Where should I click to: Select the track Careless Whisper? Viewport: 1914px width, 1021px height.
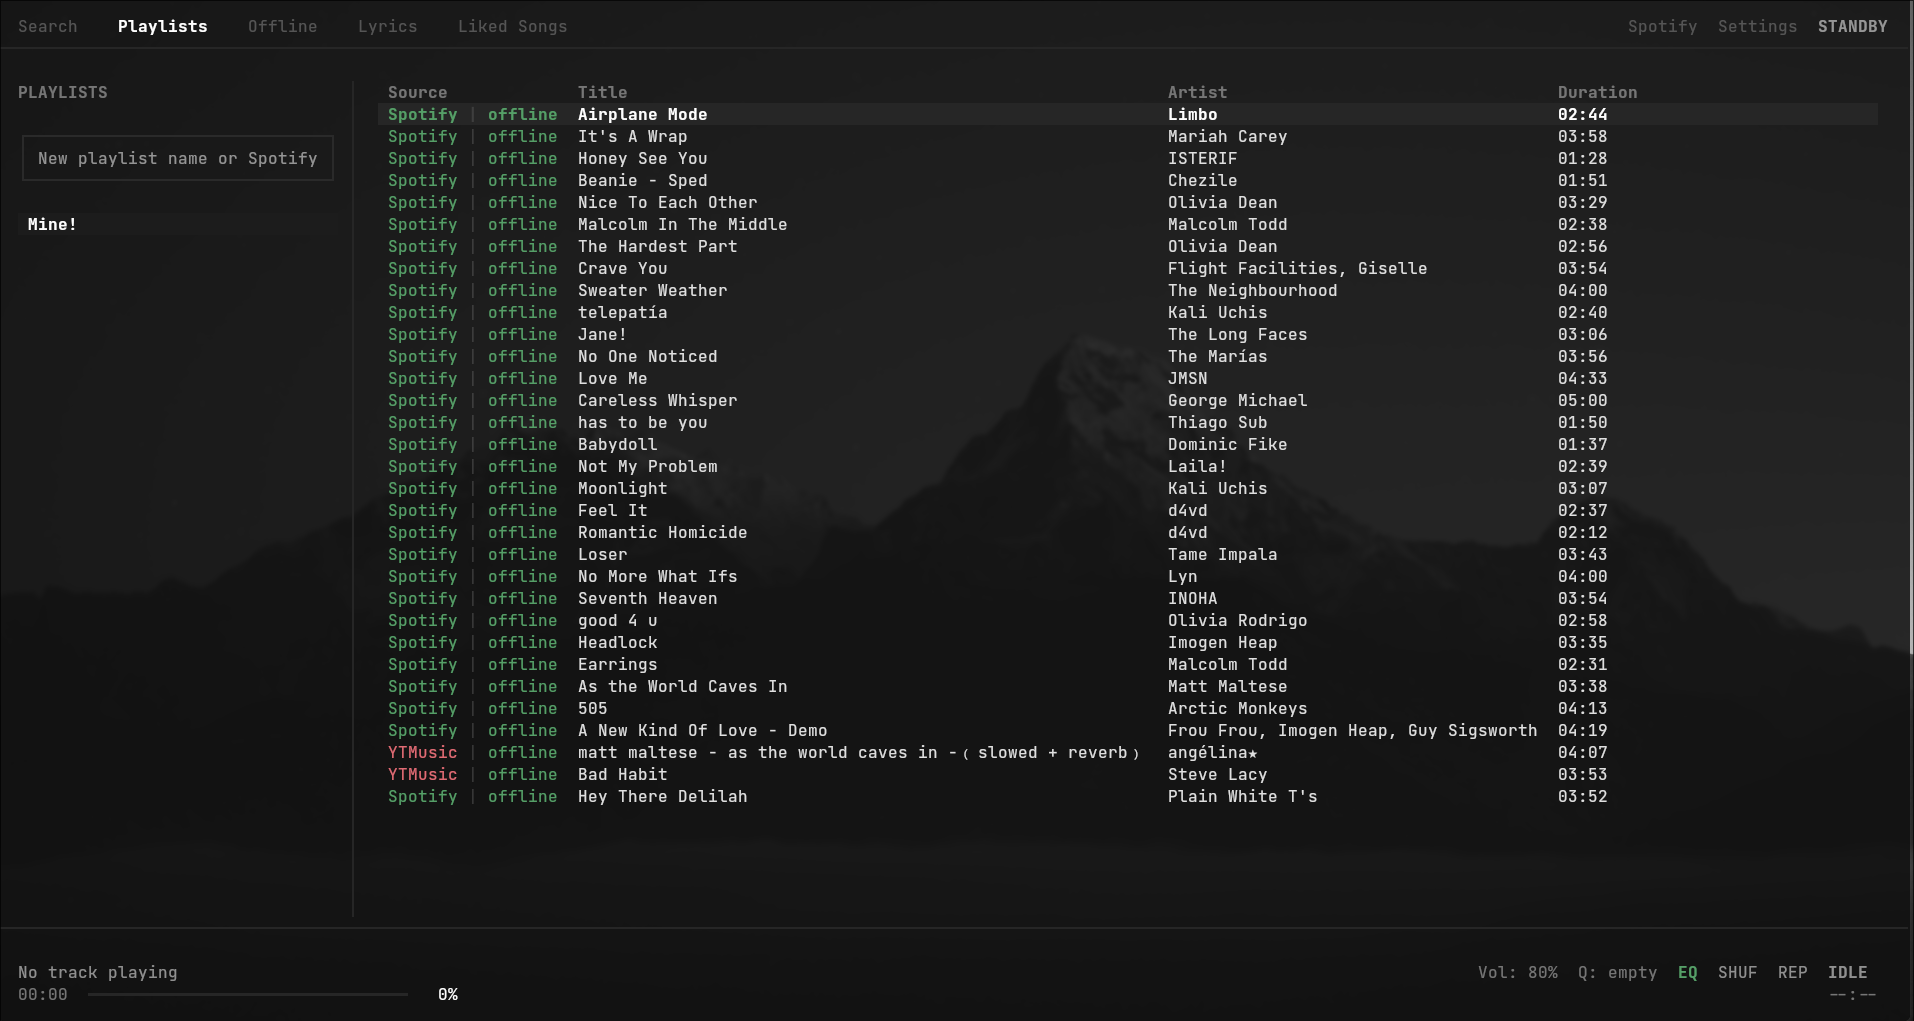point(1128,400)
